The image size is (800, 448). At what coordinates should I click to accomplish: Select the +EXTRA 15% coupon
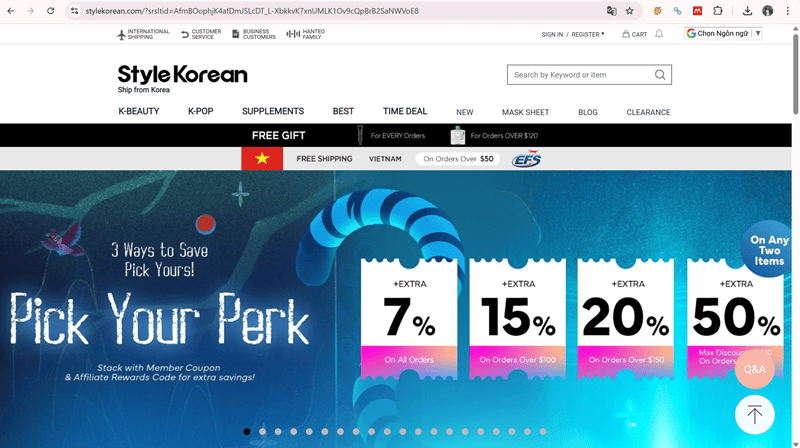517,319
